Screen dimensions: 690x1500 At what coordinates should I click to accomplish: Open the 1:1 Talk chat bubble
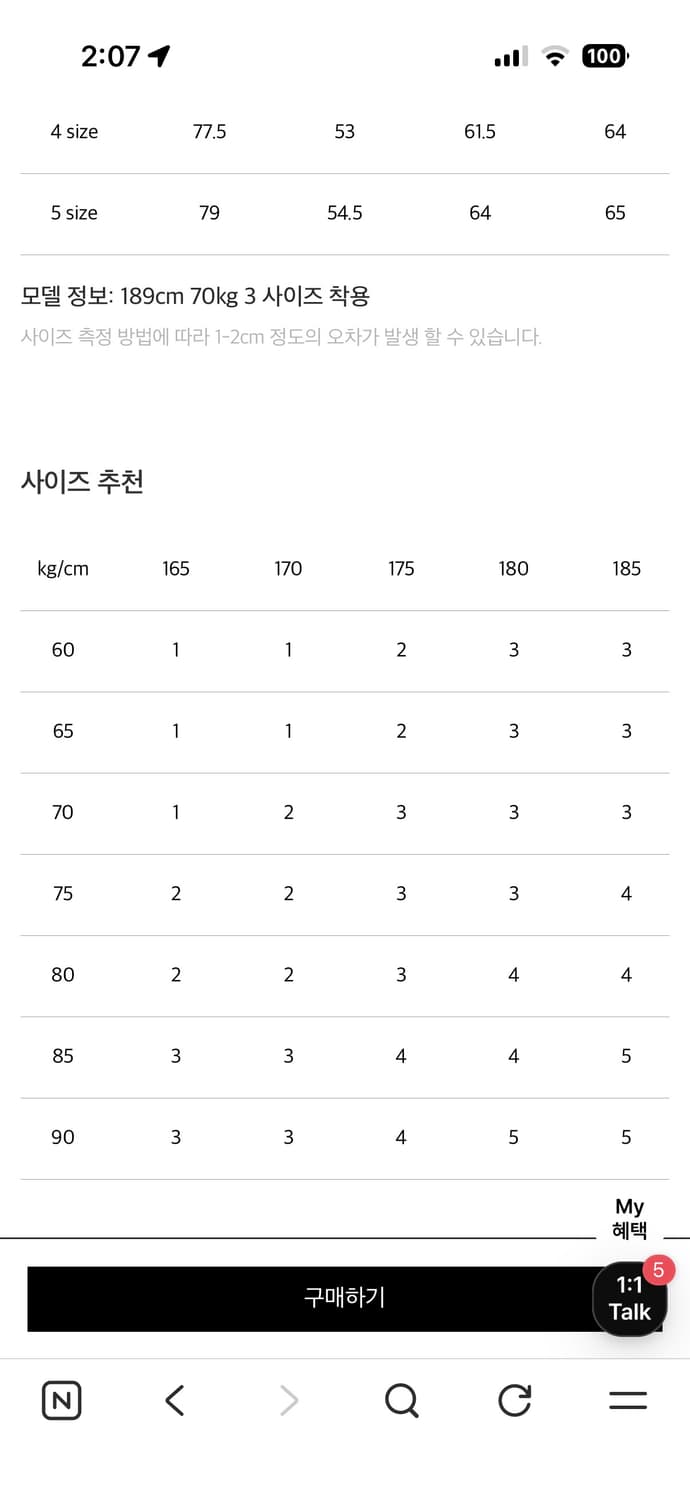click(630, 1297)
